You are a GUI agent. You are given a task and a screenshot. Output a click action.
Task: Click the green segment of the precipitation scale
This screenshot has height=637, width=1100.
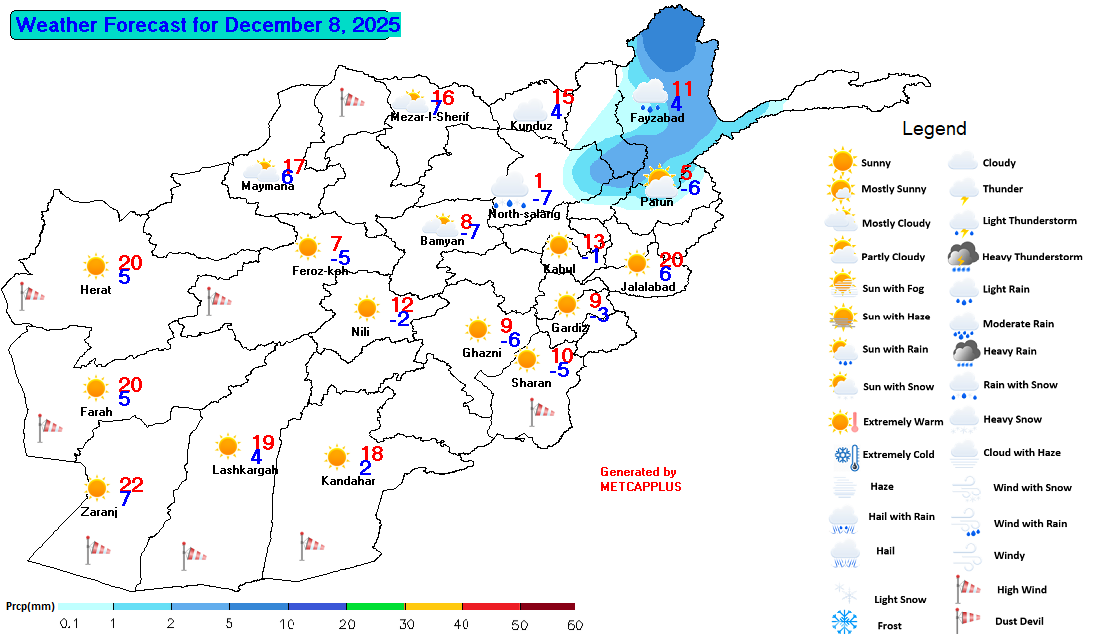[x=376, y=606]
